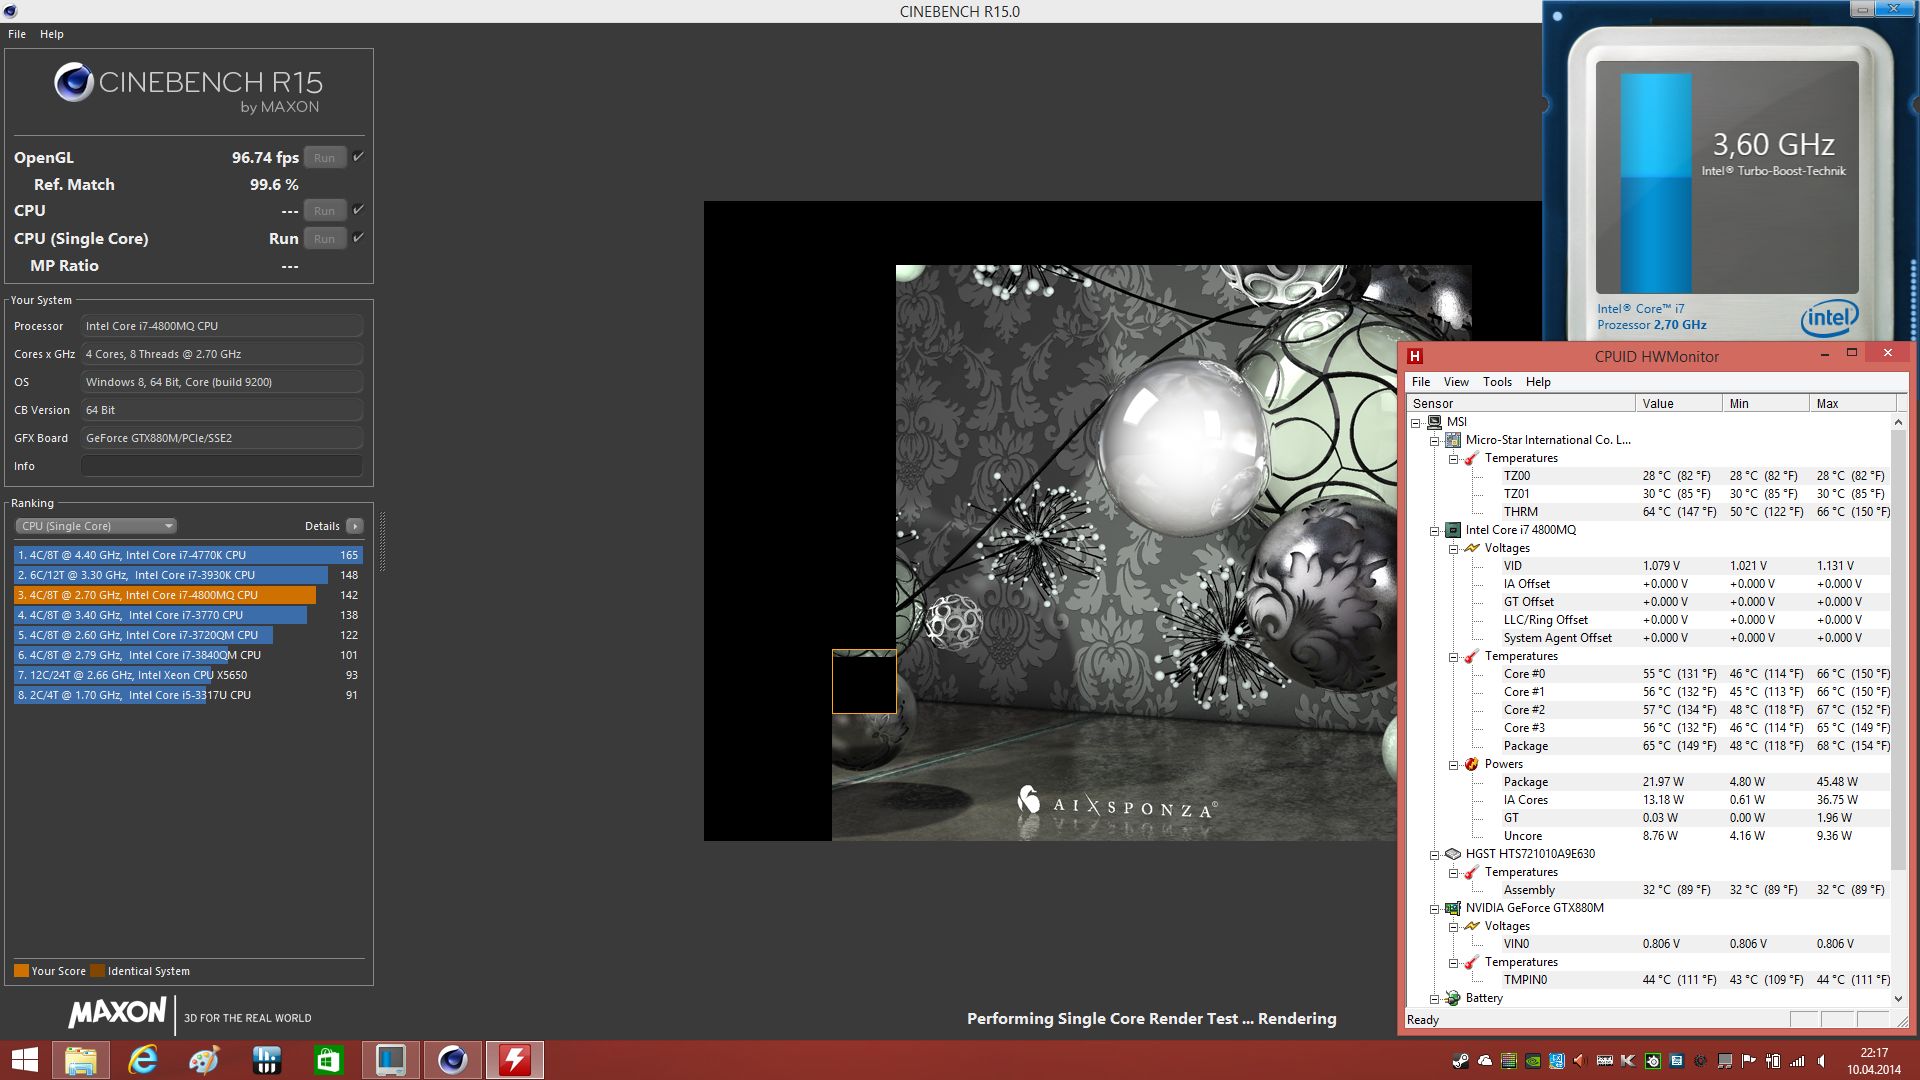Open the CPU (Single Core) ranking dropdown

96,526
